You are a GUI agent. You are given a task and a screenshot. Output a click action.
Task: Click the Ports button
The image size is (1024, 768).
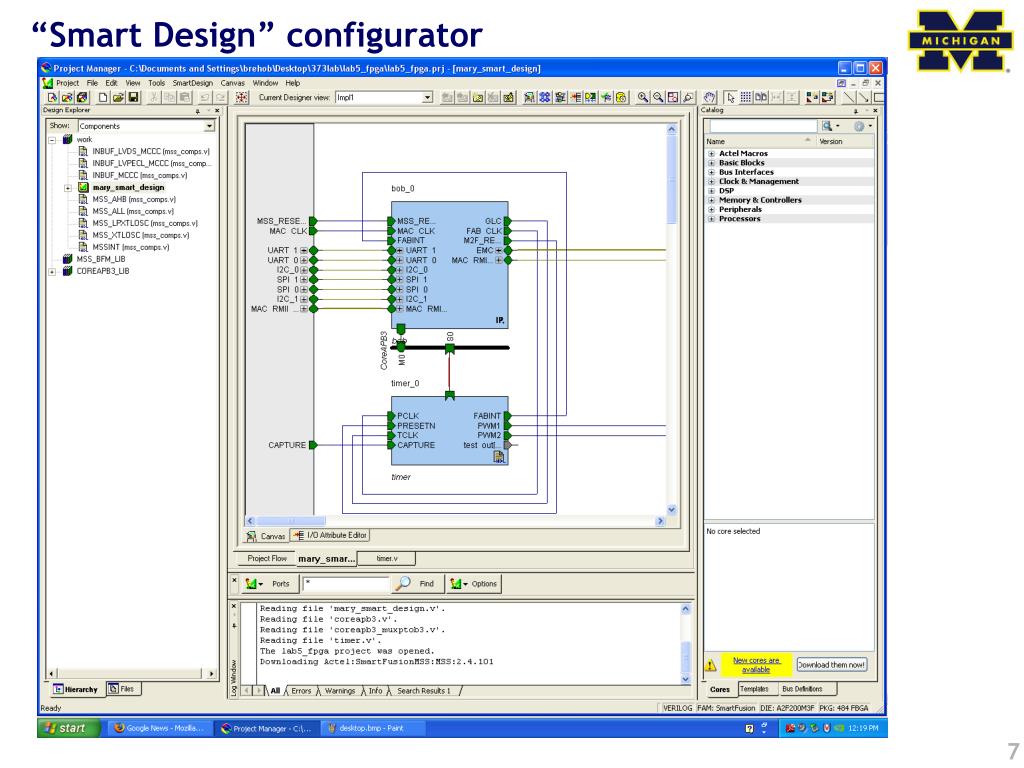269,584
